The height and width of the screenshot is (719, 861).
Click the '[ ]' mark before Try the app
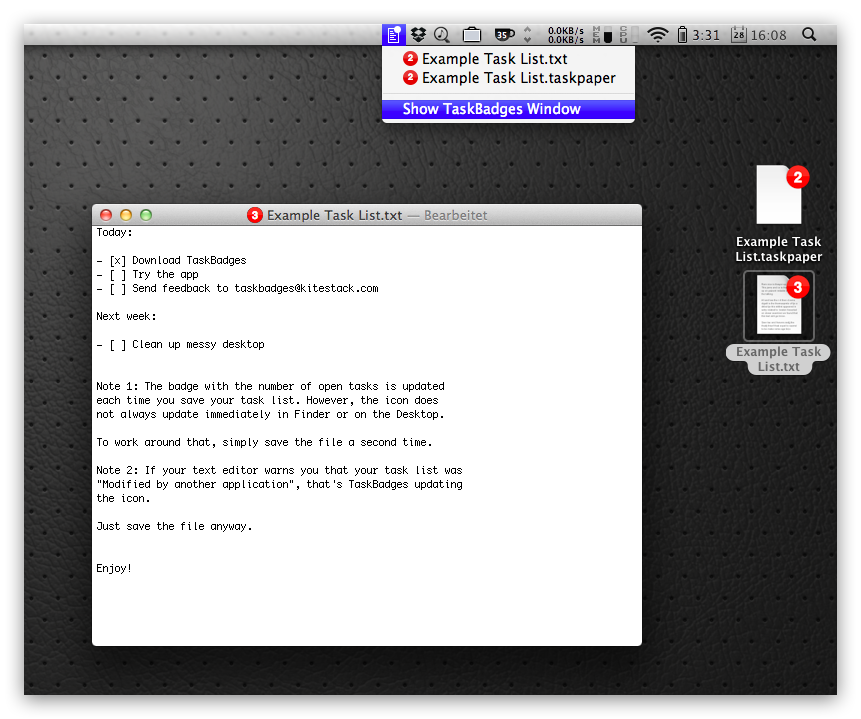pyautogui.click(x=118, y=275)
